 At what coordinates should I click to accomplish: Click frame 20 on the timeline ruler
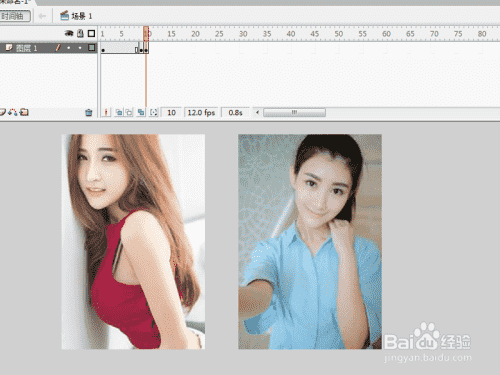[x=195, y=34]
